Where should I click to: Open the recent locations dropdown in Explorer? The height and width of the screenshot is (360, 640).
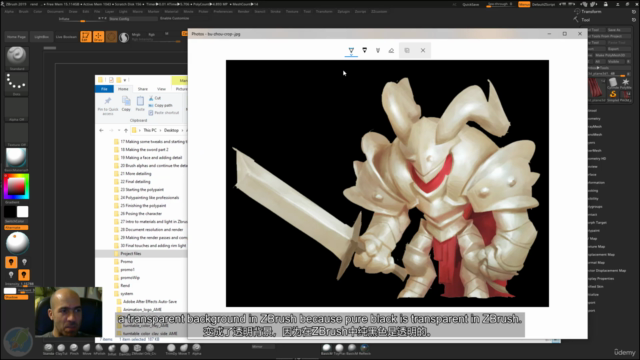[x=118, y=130]
